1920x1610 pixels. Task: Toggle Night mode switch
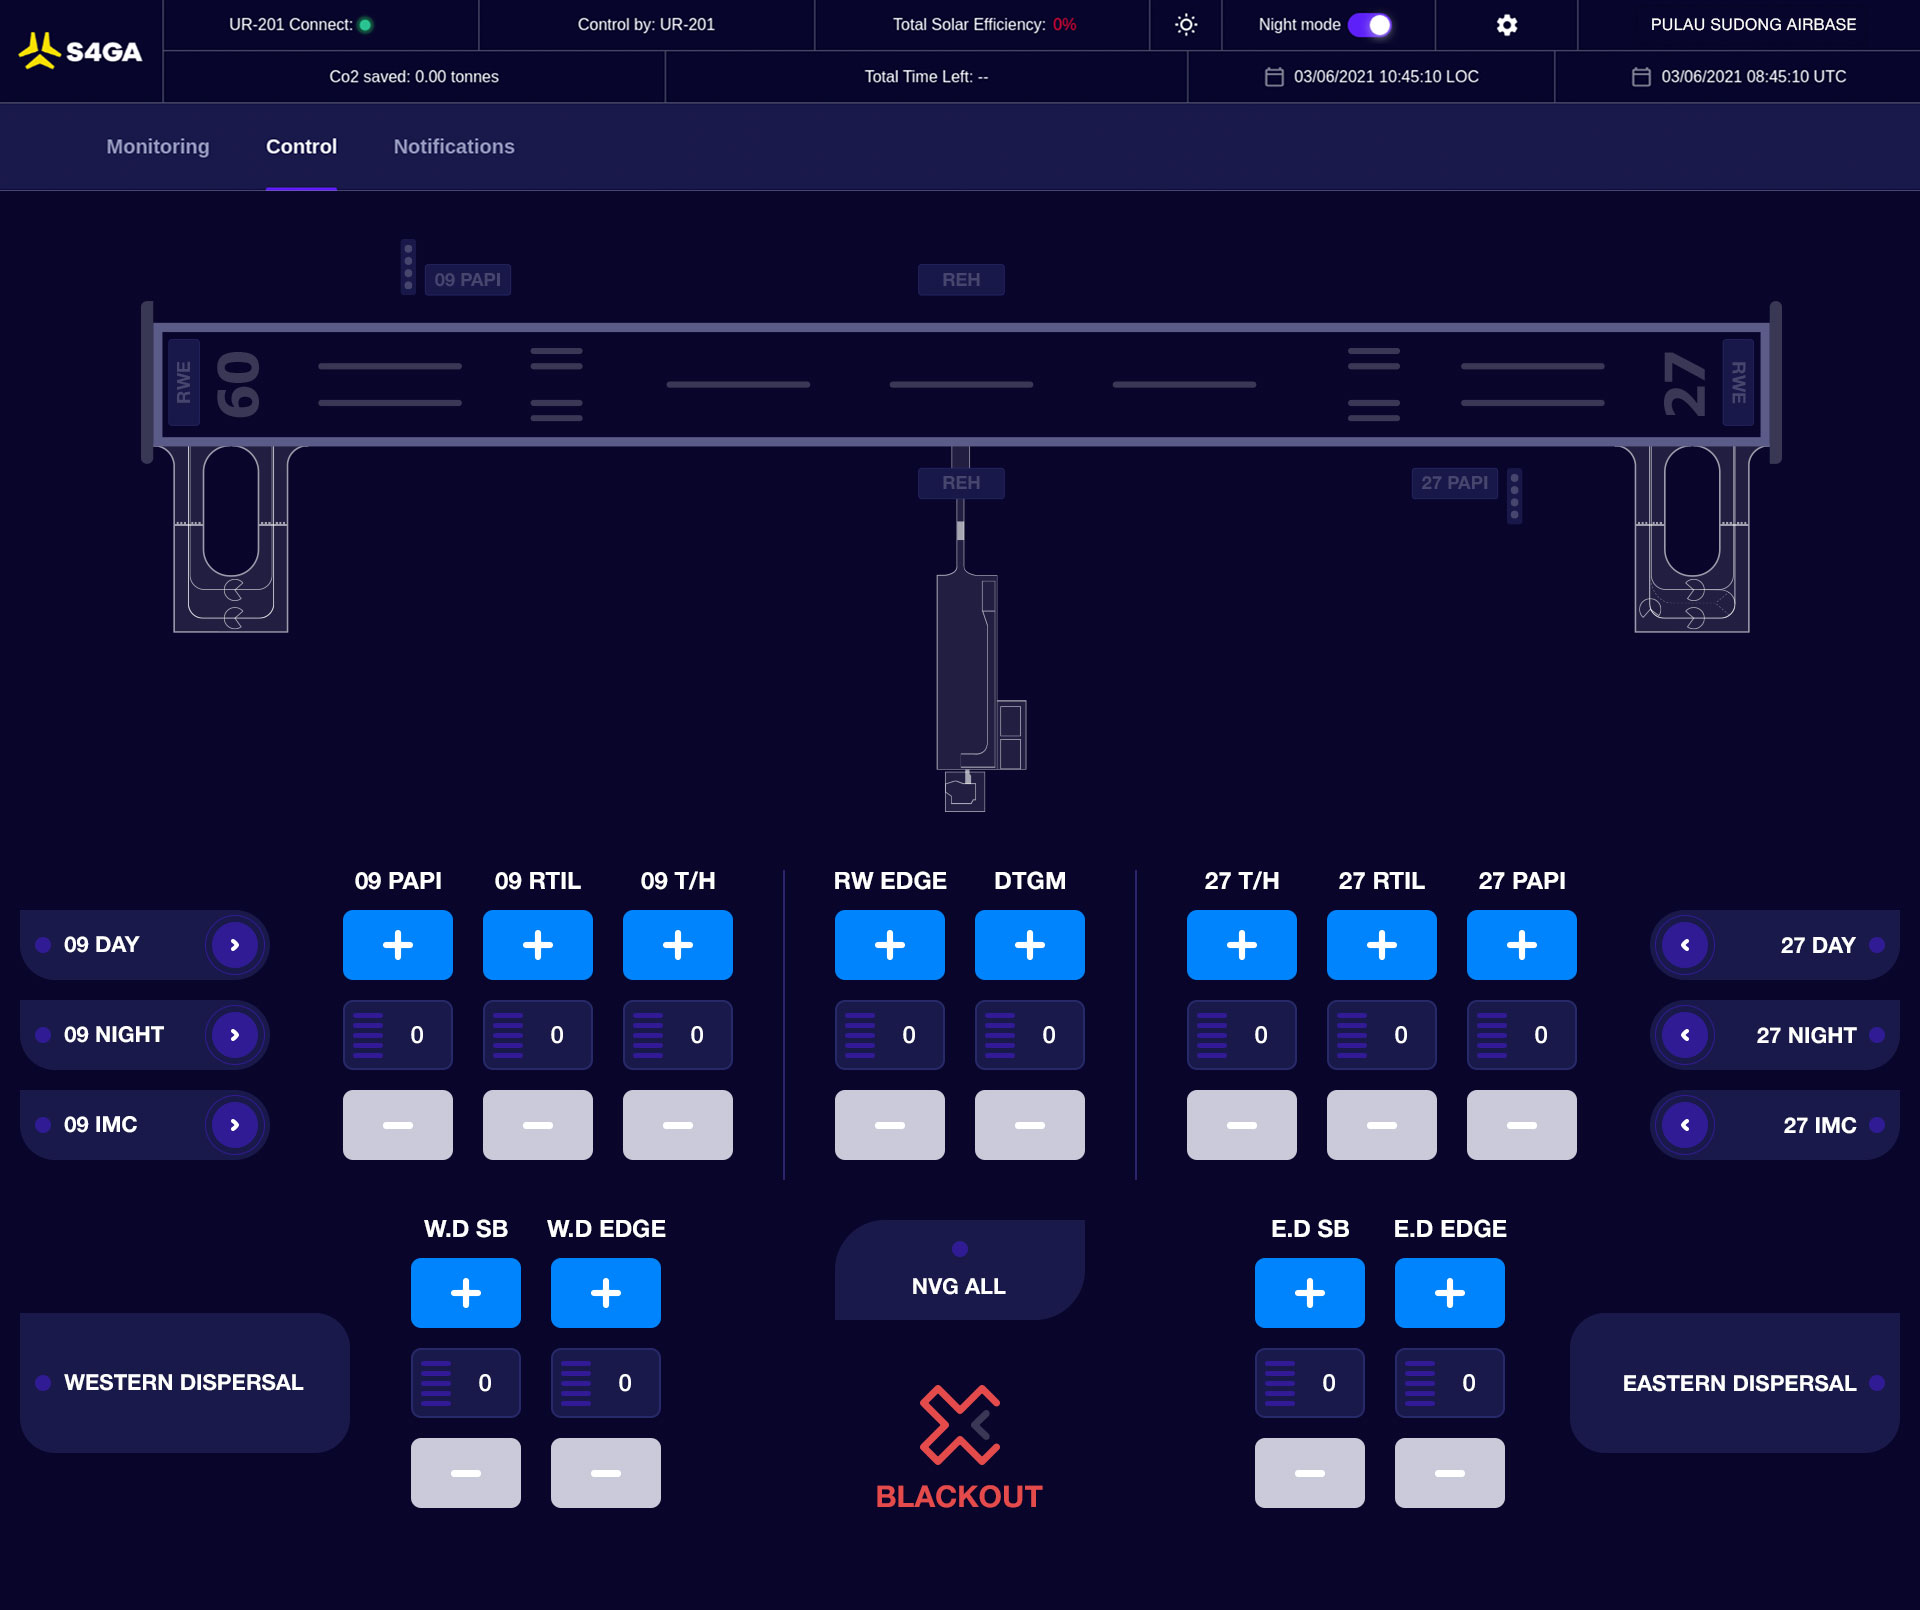click(x=1369, y=25)
